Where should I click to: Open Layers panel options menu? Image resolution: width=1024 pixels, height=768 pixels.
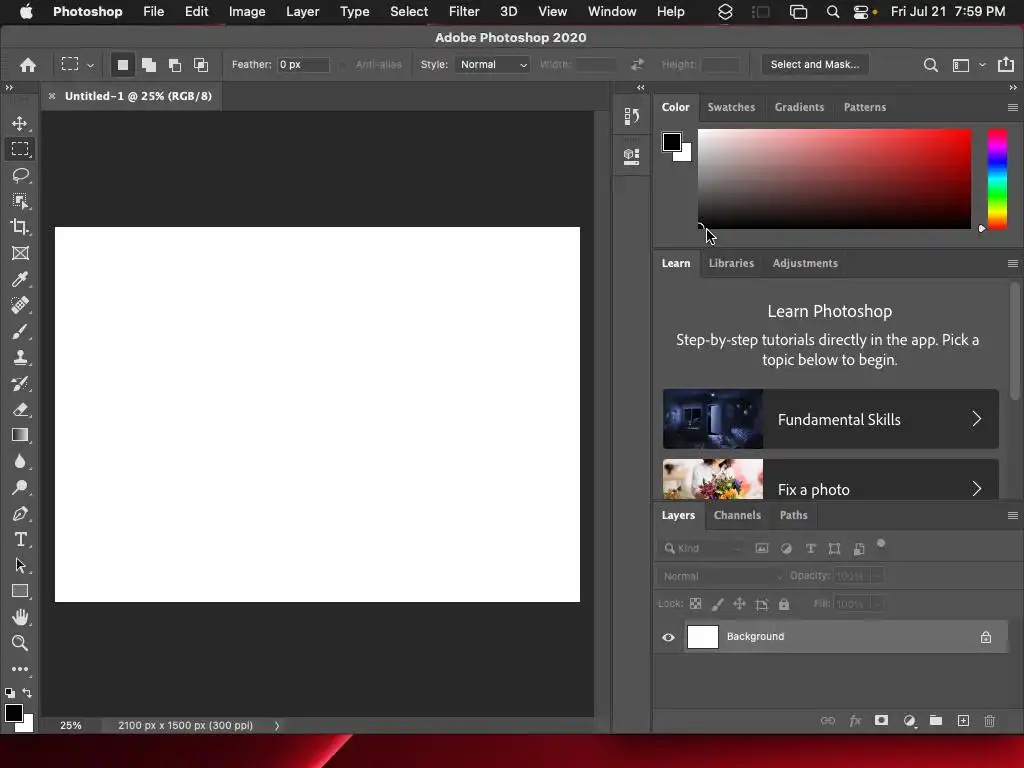(1013, 515)
